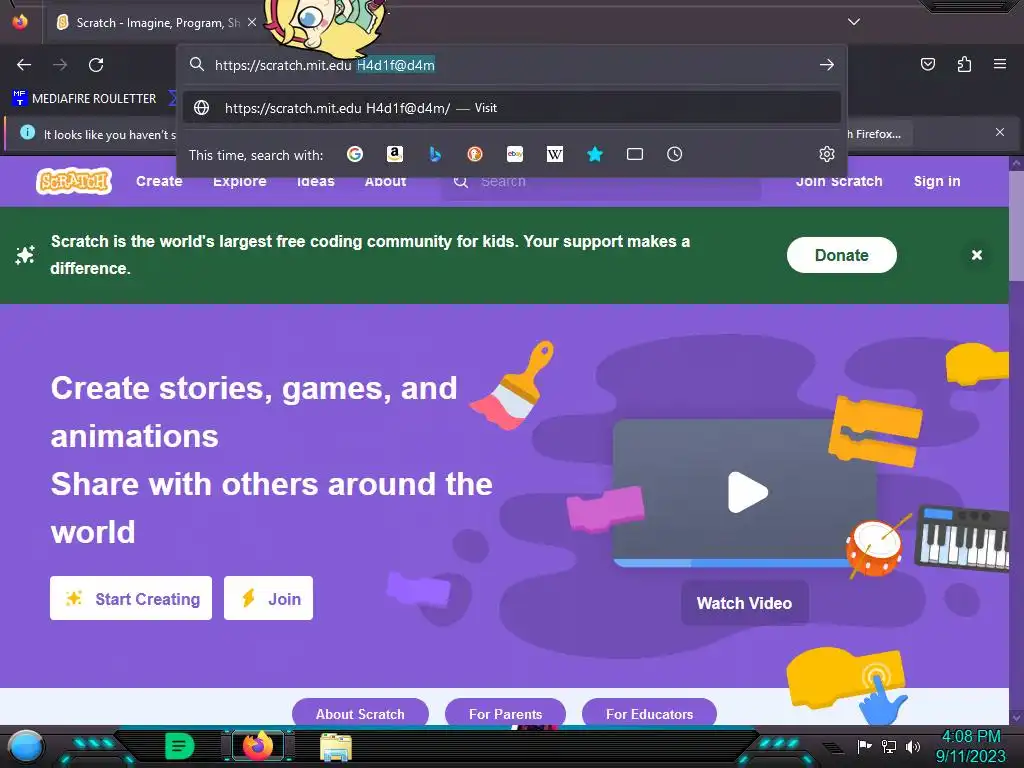
Task: Open MEDIAFIRE ROULETTER bookmark
Action: [x=84, y=99]
